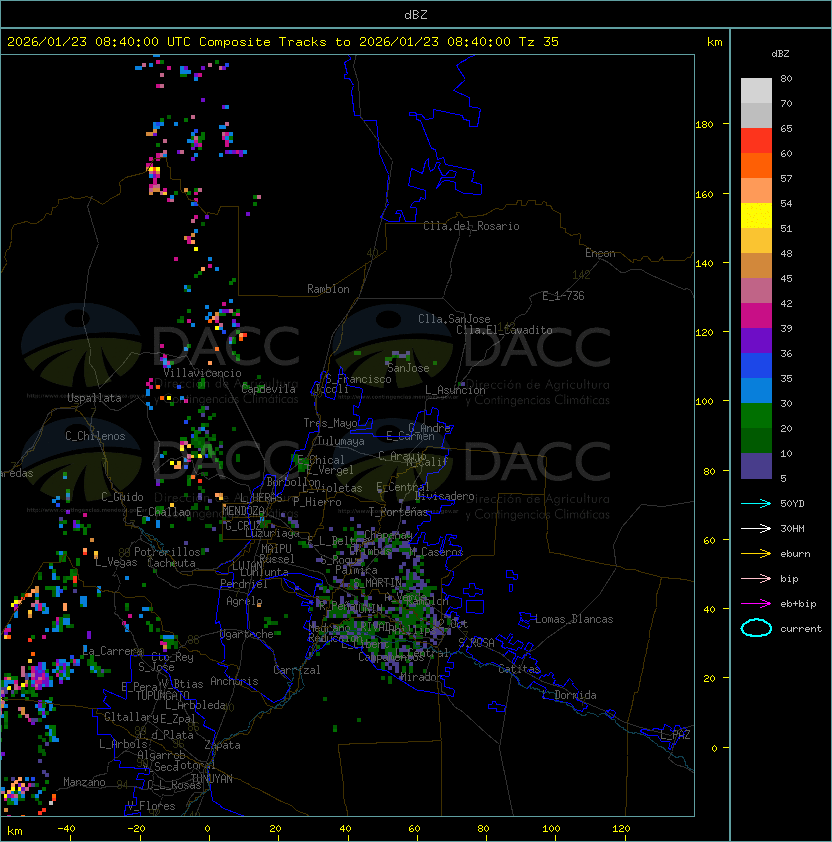Click the cyan 50YD arrow in legend
The width and height of the screenshot is (832, 842).
(756, 503)
